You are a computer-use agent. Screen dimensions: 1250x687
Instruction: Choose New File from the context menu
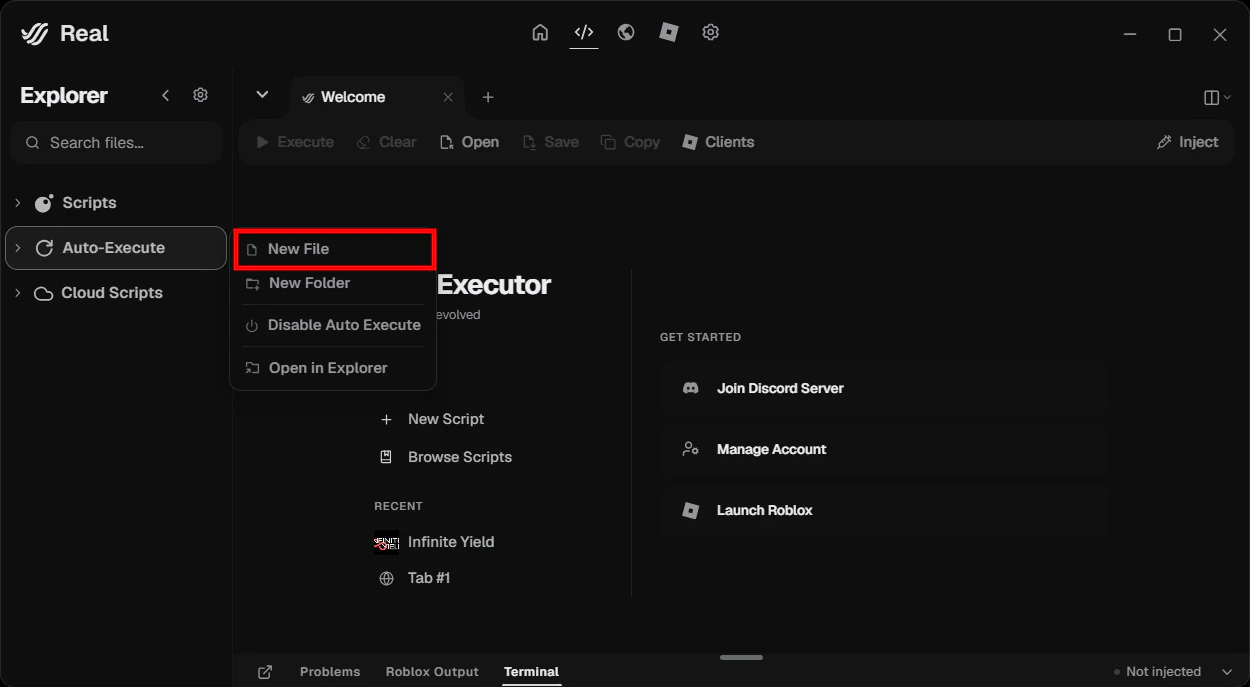pyautogui.click(x=334, y=249)
